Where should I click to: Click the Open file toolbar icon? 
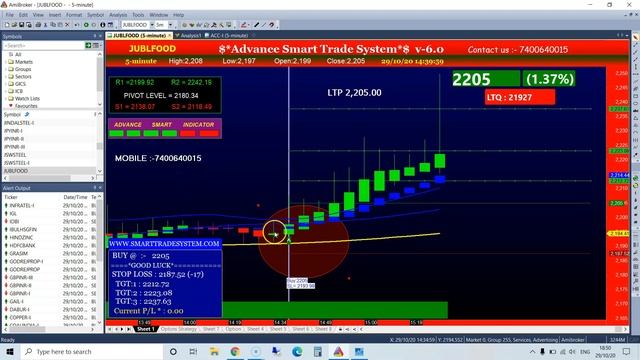click(14, 25)
